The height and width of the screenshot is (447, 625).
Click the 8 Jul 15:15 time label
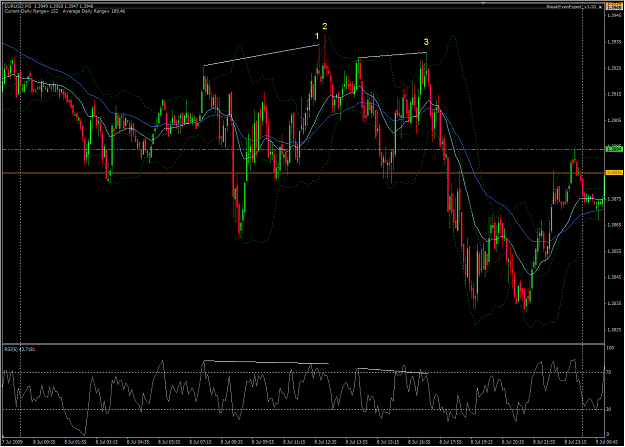(x=388, y=442)
